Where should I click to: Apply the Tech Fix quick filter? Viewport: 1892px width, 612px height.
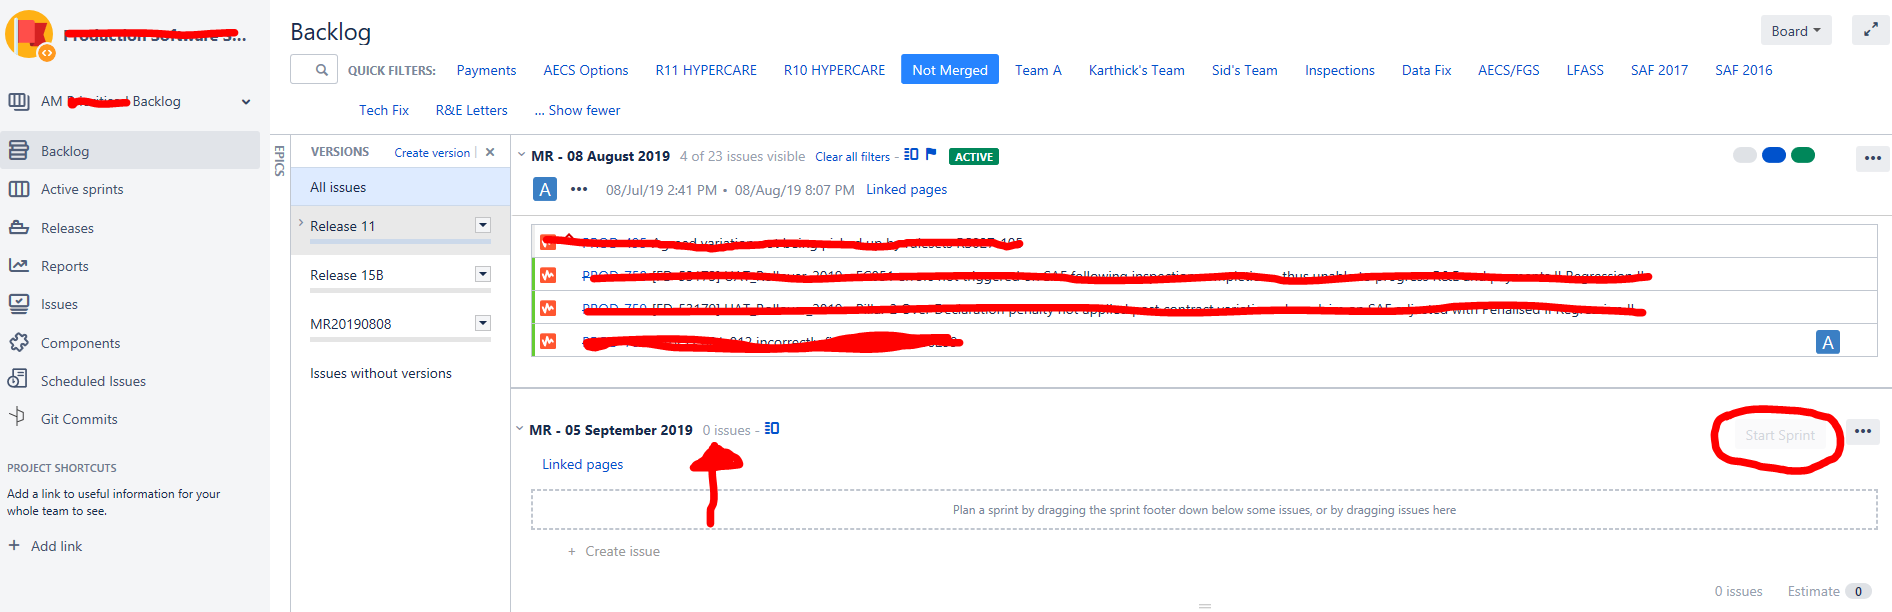pyautogui.click(x=384, y=110)
